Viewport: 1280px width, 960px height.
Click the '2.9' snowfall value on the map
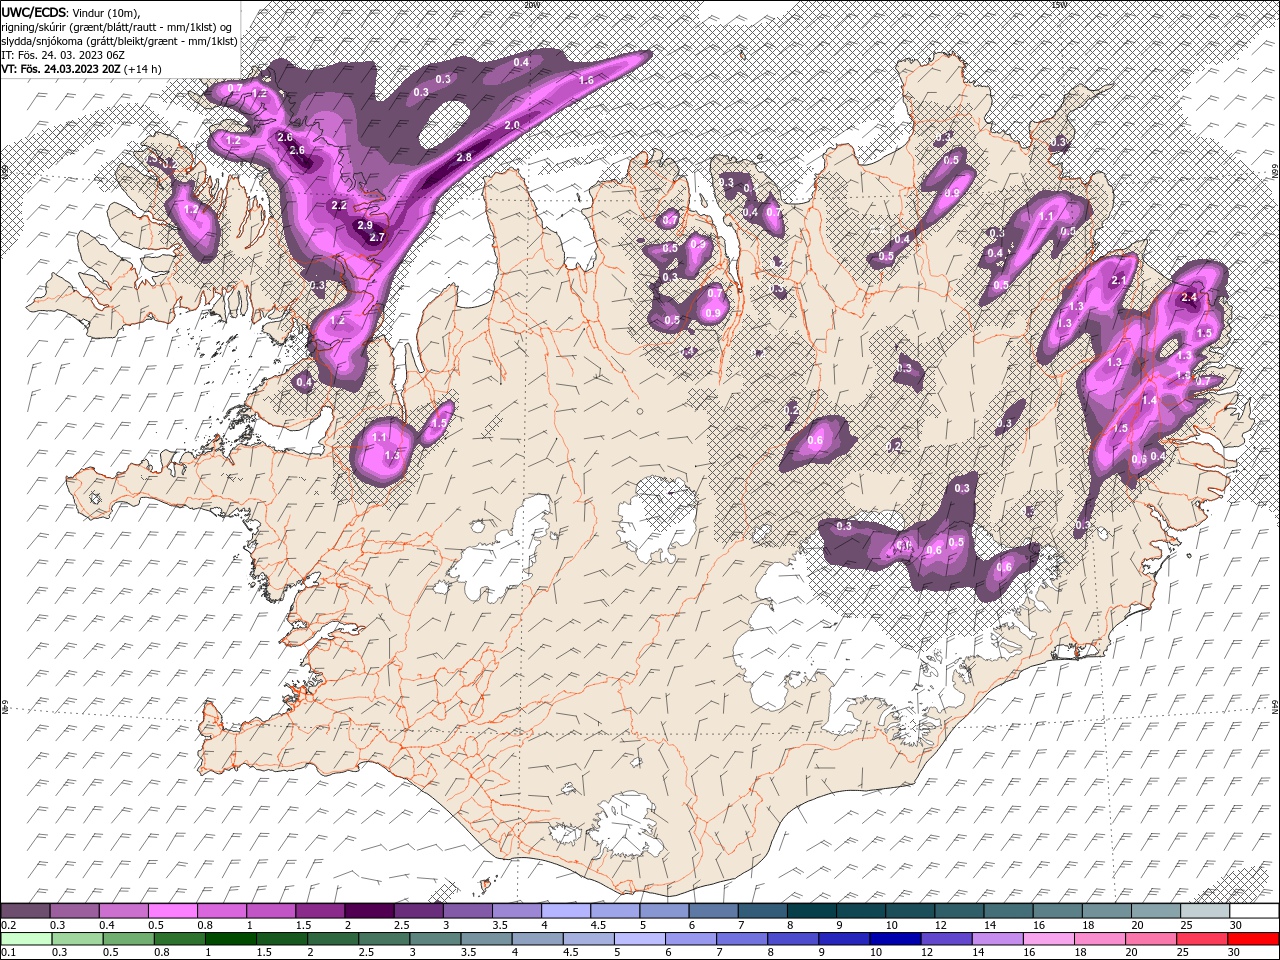coord(365,225)
